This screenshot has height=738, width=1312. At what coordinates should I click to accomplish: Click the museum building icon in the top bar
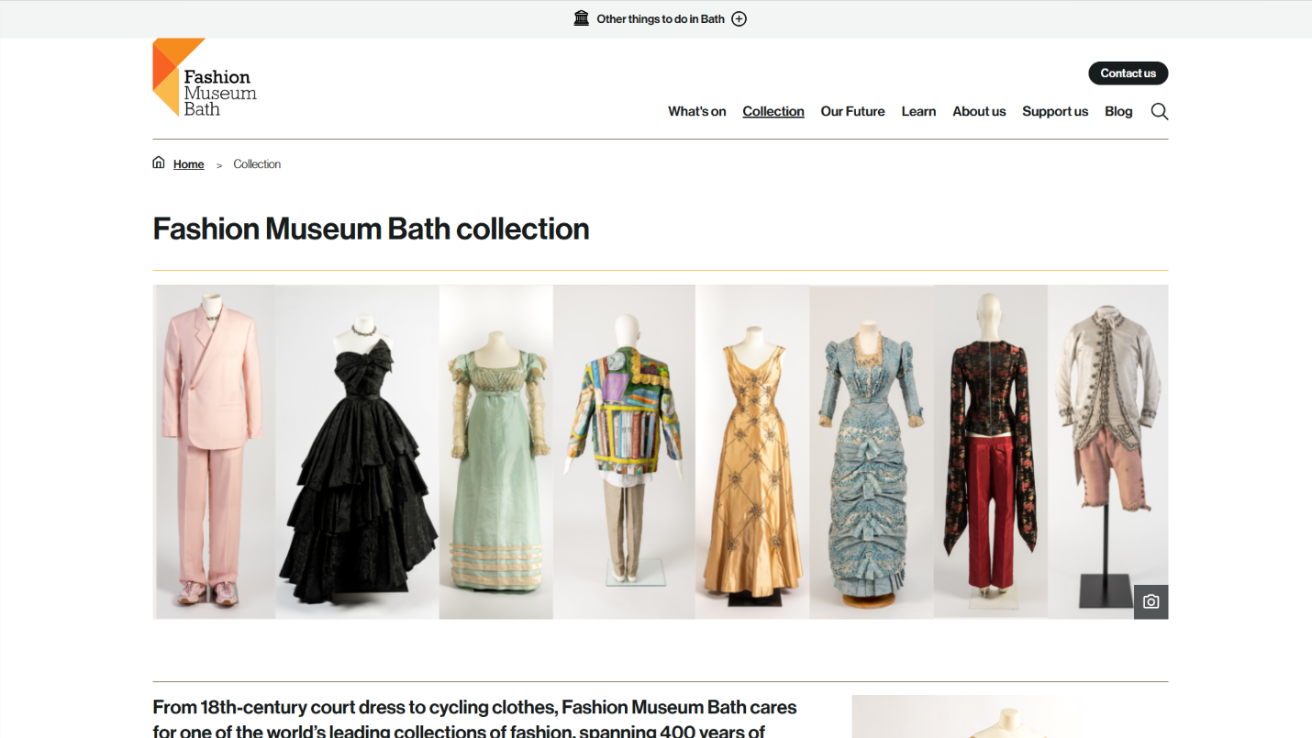tap(581, 17)
